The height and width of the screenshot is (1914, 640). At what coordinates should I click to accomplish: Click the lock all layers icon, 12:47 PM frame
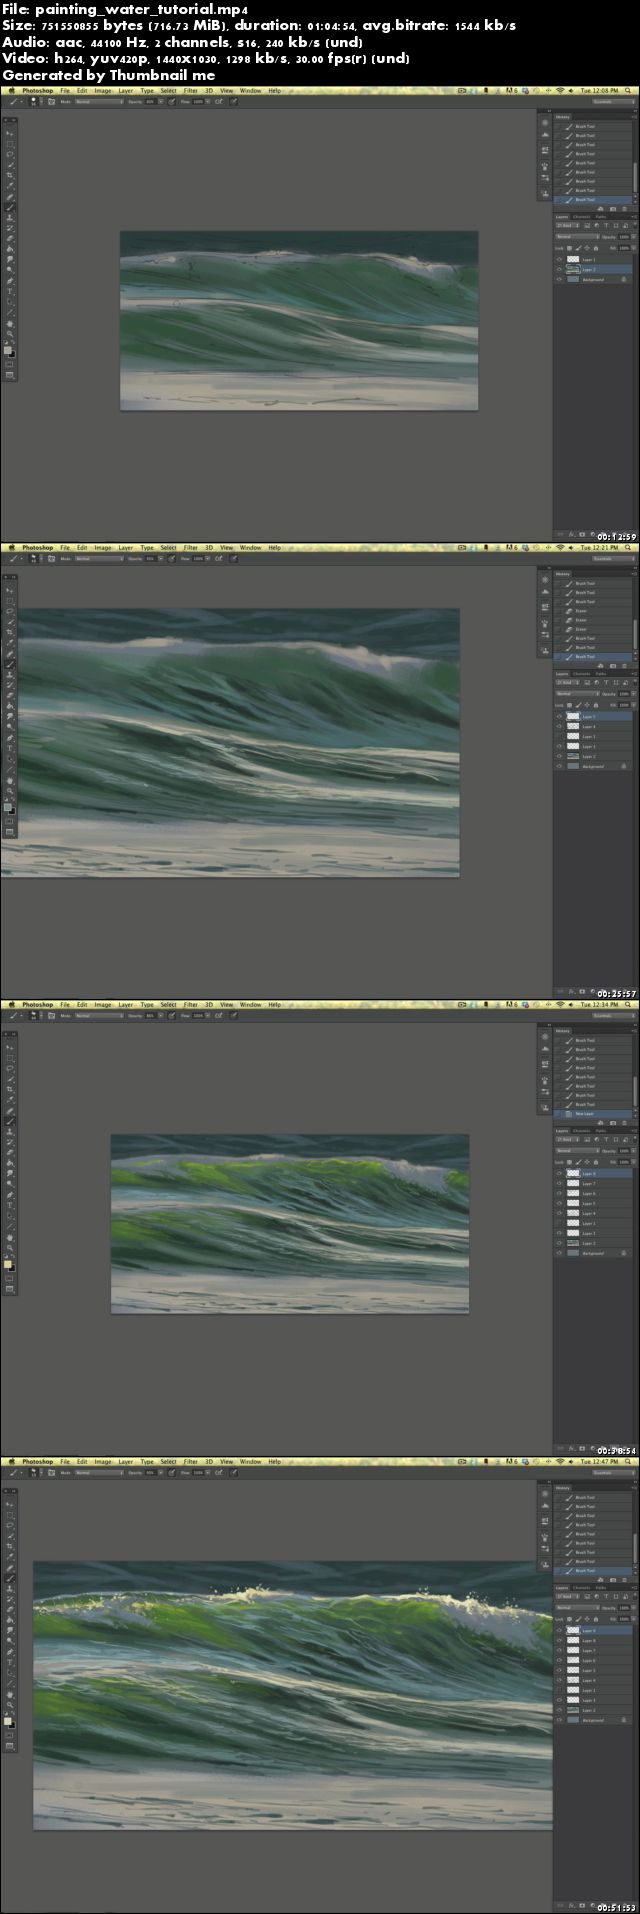596,1619
